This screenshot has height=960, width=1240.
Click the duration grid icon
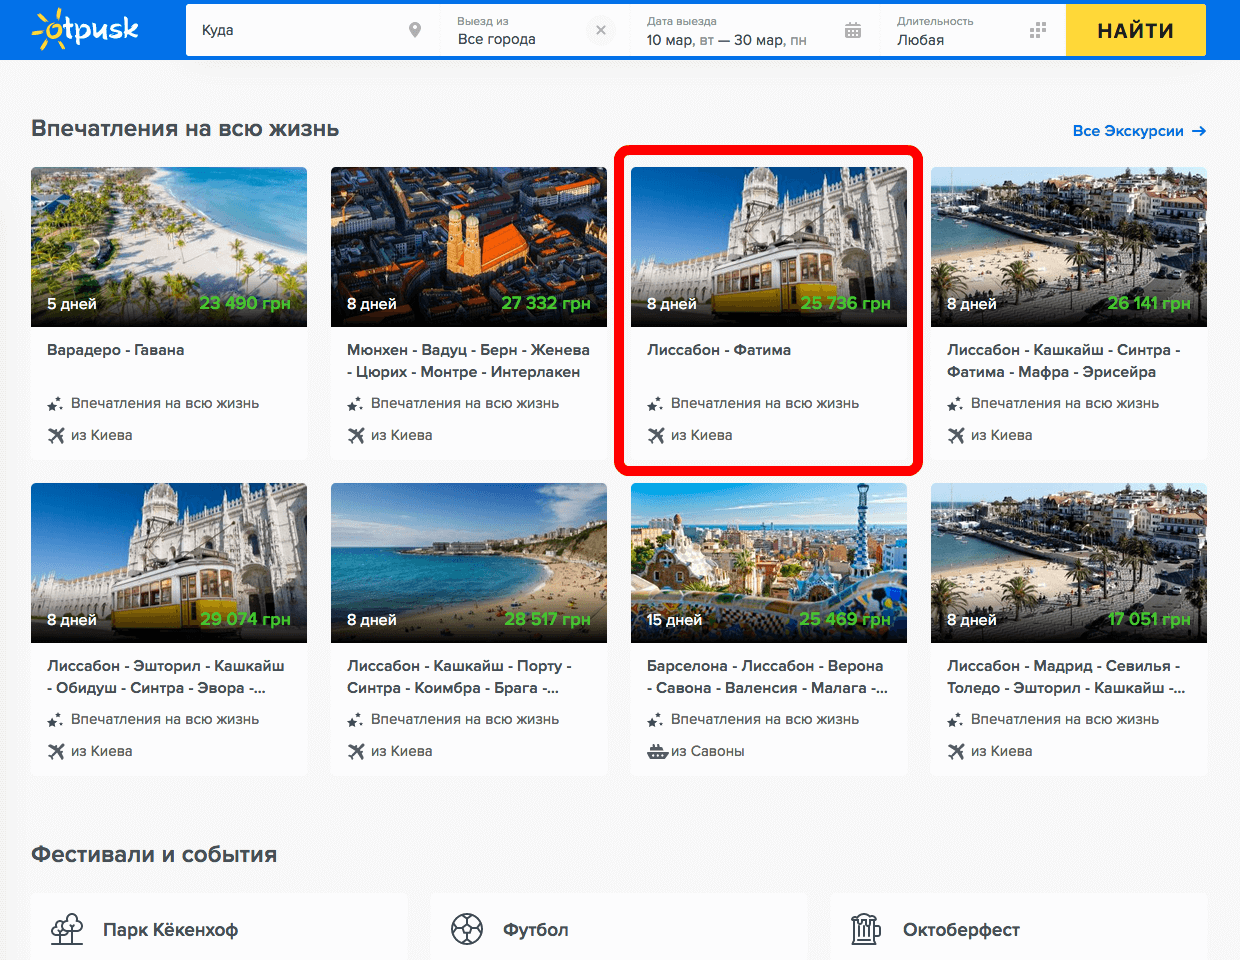point(1038,30)
